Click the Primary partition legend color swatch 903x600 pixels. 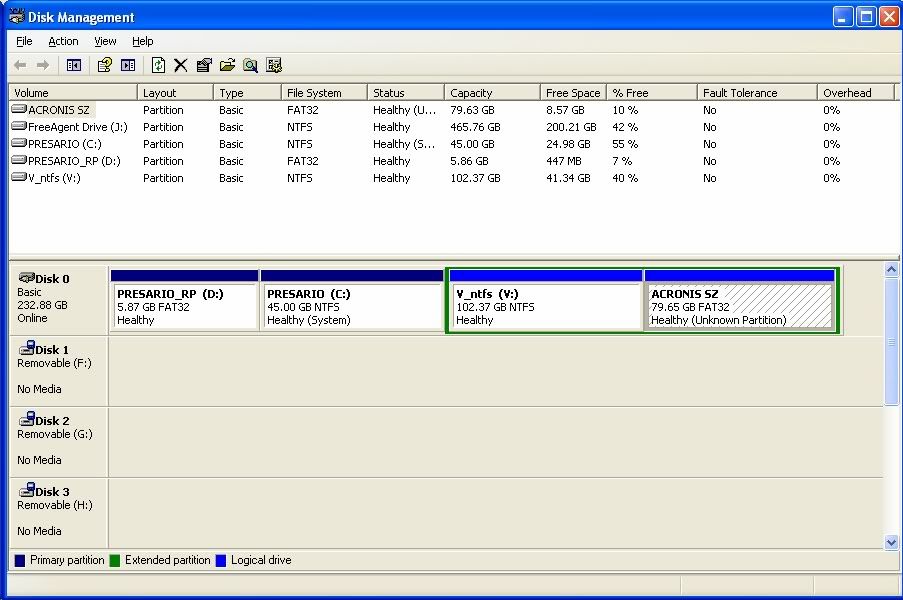(20, 560)
